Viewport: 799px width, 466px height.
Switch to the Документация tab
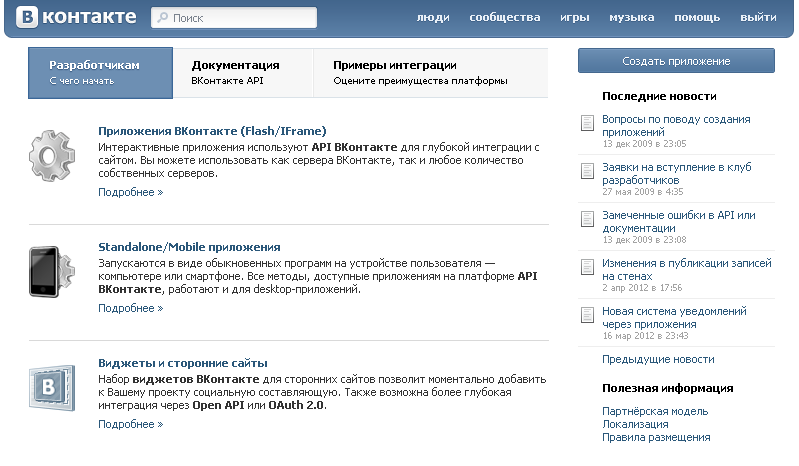(x=243, y=73)
